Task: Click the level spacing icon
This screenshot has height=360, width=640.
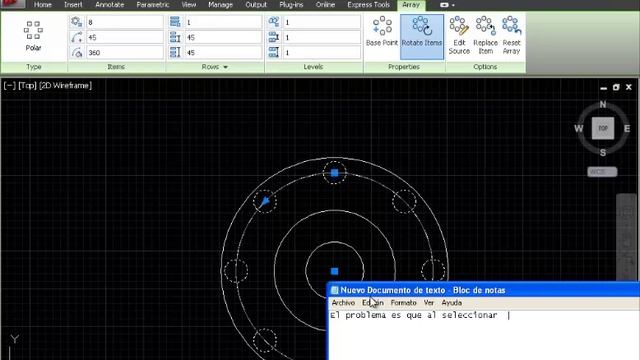Action: (x=274, y=38)
